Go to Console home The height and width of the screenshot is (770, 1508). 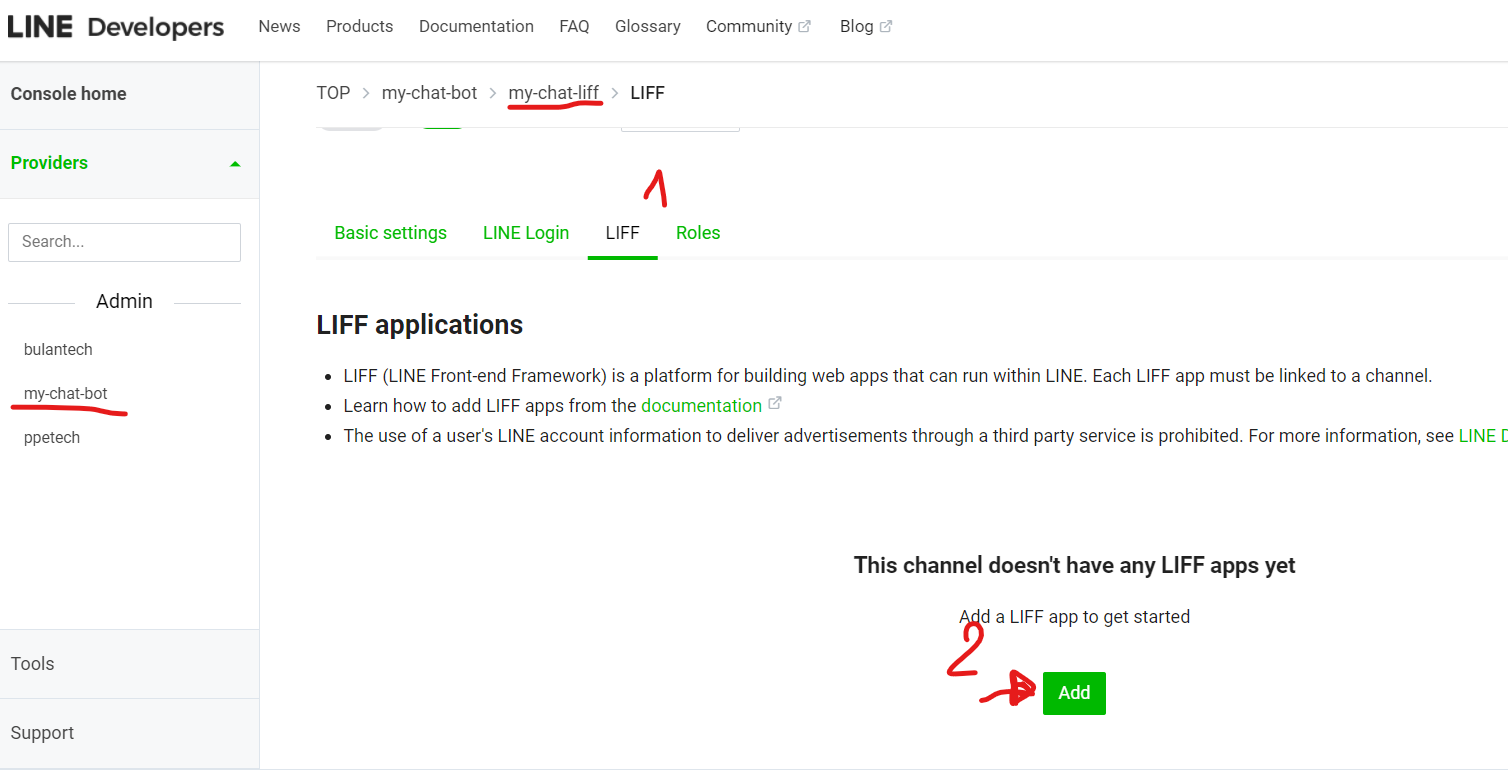68,93
